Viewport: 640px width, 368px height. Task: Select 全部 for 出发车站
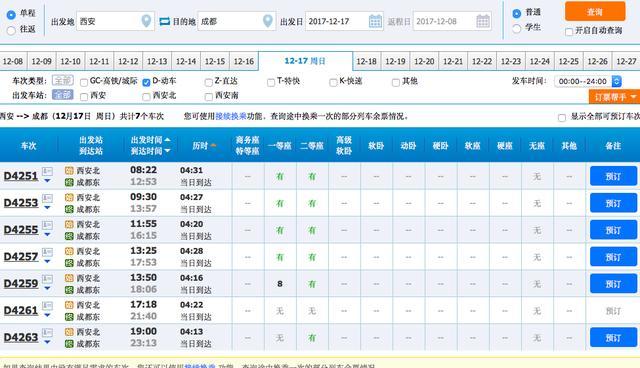point(63,95)
